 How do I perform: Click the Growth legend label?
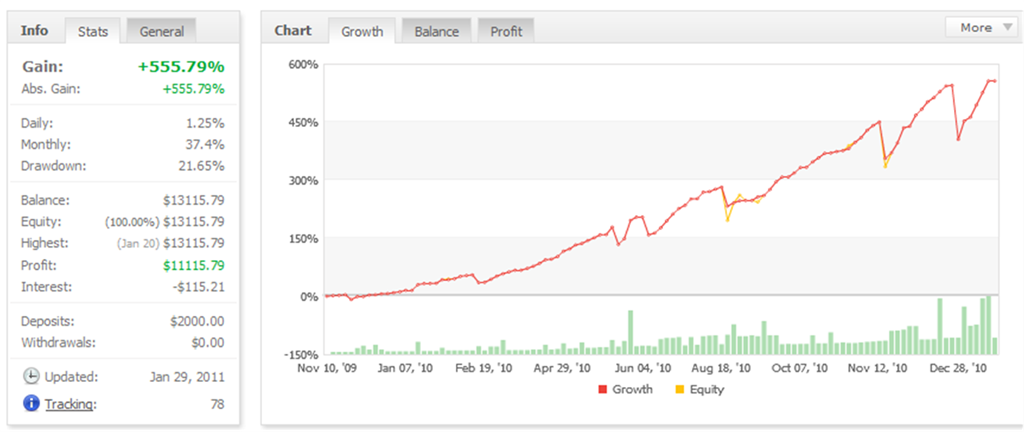(x=633, y=390)
